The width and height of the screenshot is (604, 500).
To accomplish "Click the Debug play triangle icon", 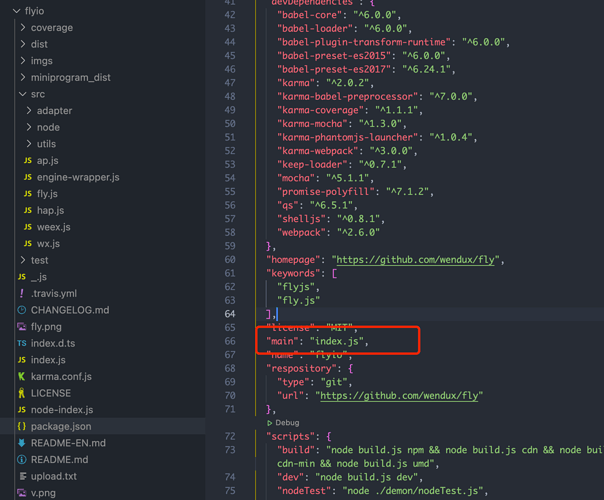I will (270, 423).
